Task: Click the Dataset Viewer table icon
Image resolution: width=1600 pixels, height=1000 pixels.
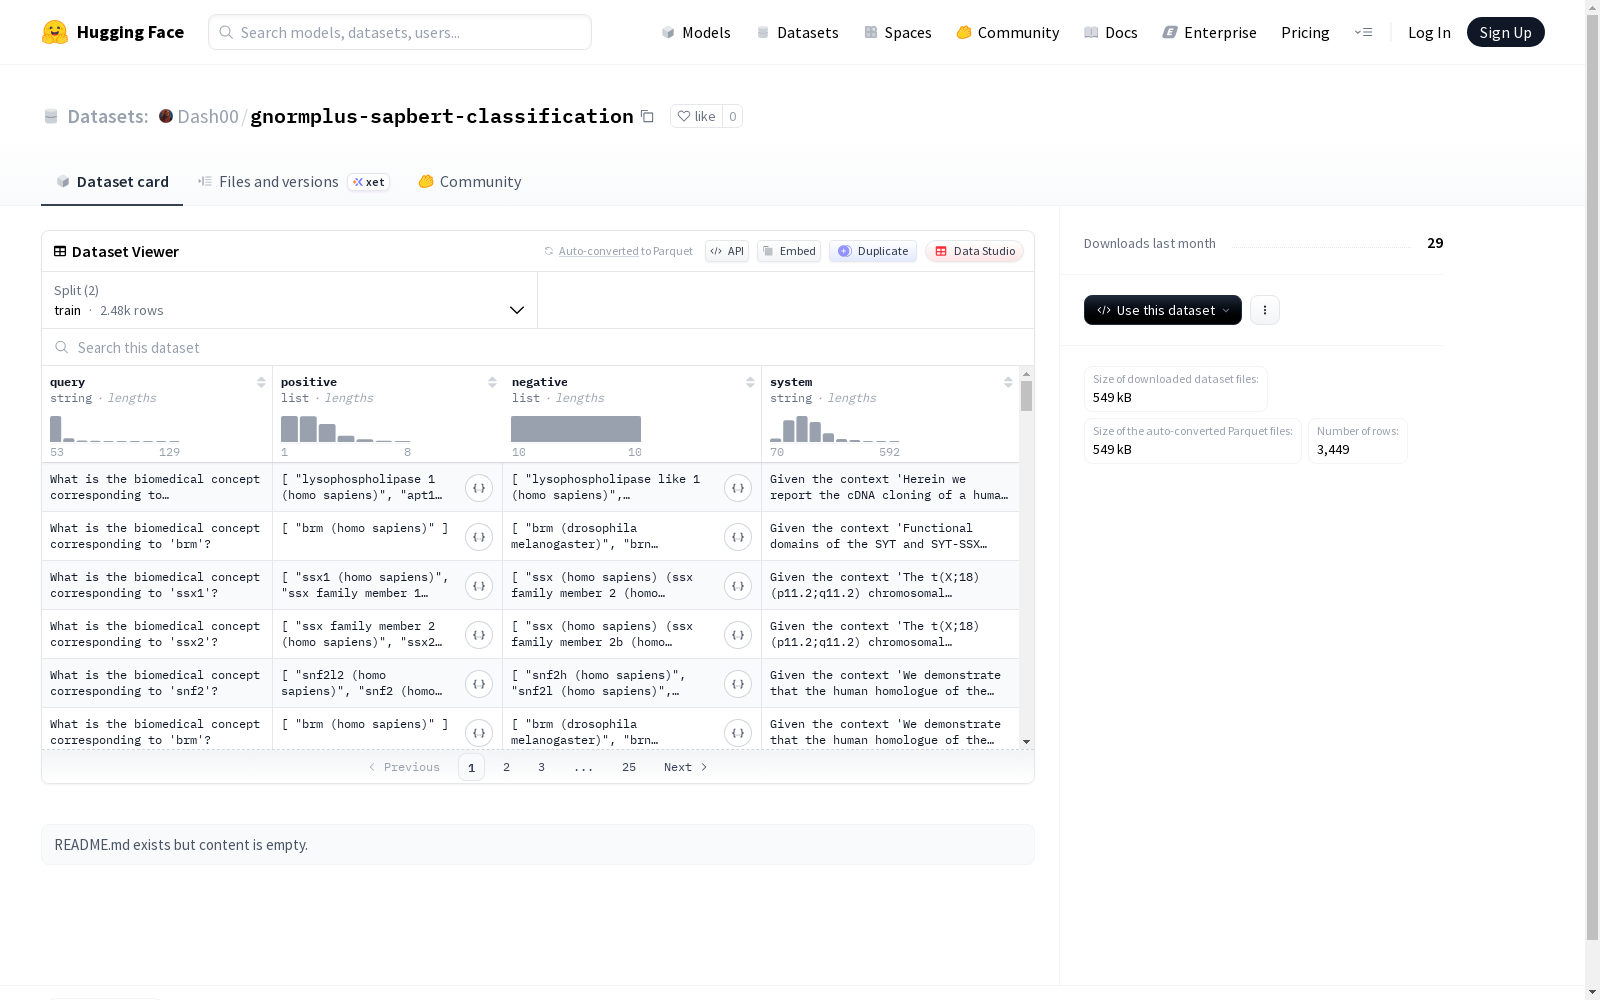Action: coord(60,252)
